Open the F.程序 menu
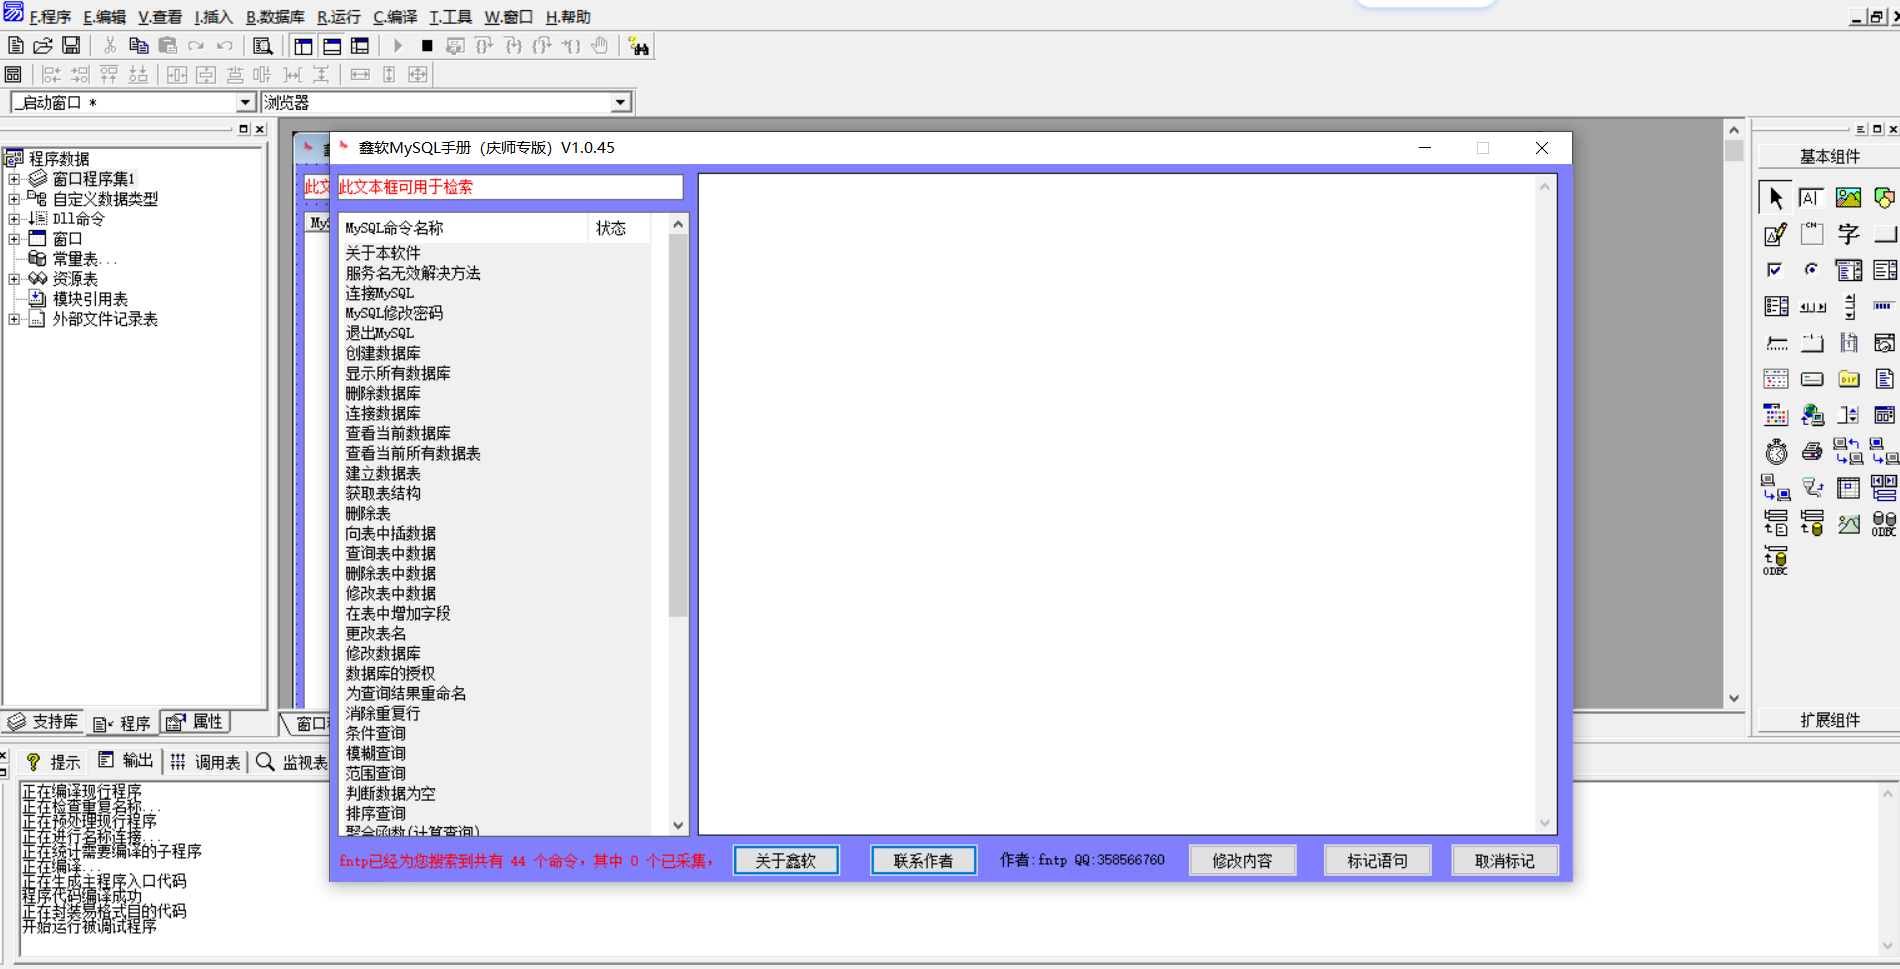The width and height of the screenshot is (1900, 969). (x=50, y=17)
